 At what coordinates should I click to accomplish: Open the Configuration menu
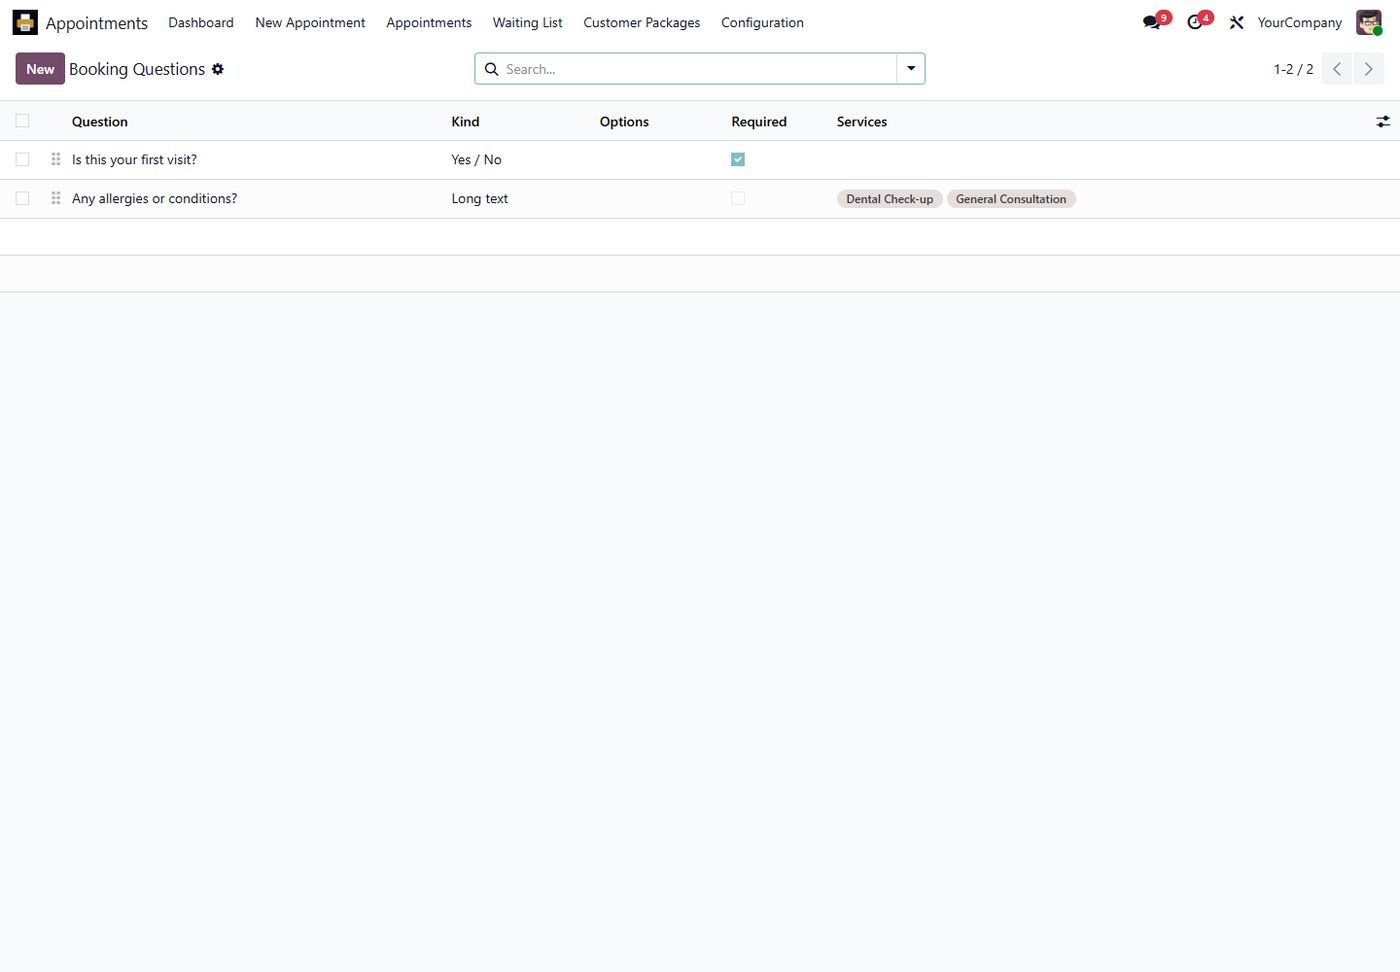[762, 22]
